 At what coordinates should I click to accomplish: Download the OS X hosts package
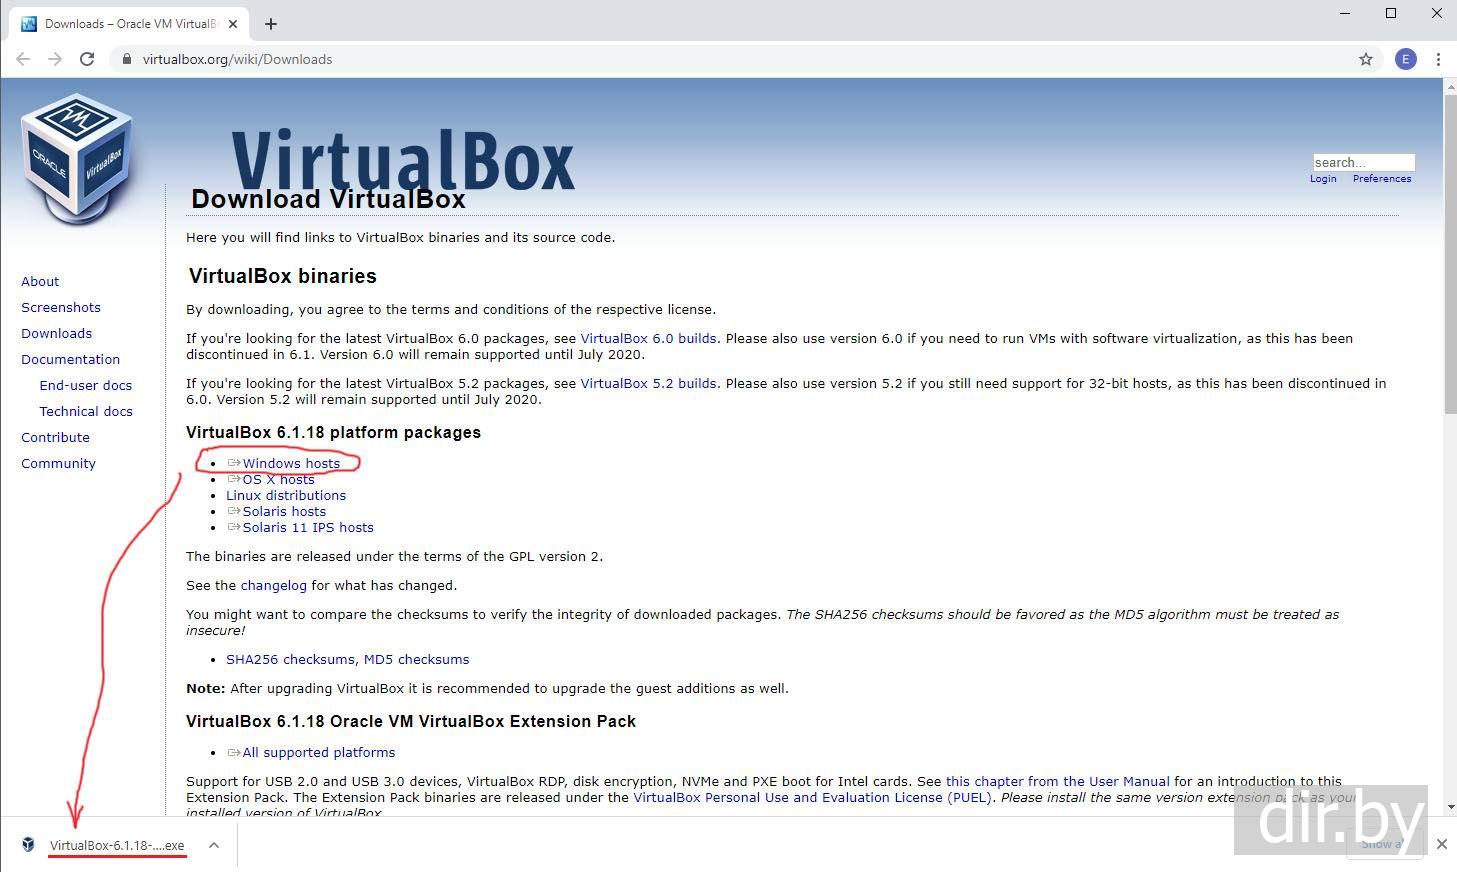click(x=278, y=479)
